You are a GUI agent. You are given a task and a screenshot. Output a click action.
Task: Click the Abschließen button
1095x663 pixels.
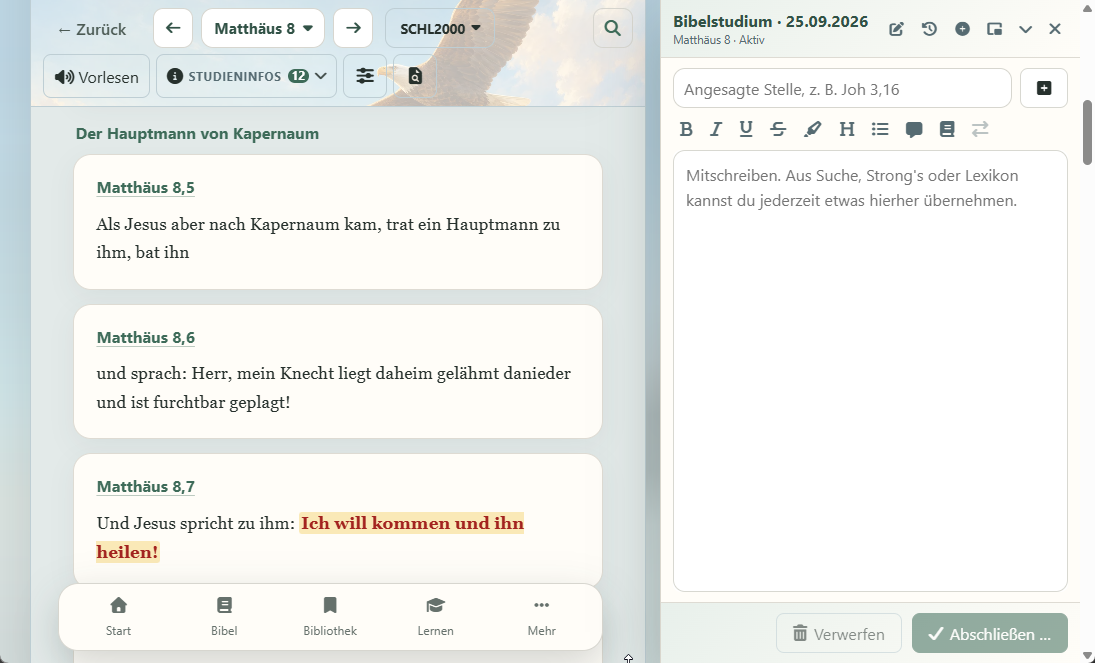(x=990, y=634)
